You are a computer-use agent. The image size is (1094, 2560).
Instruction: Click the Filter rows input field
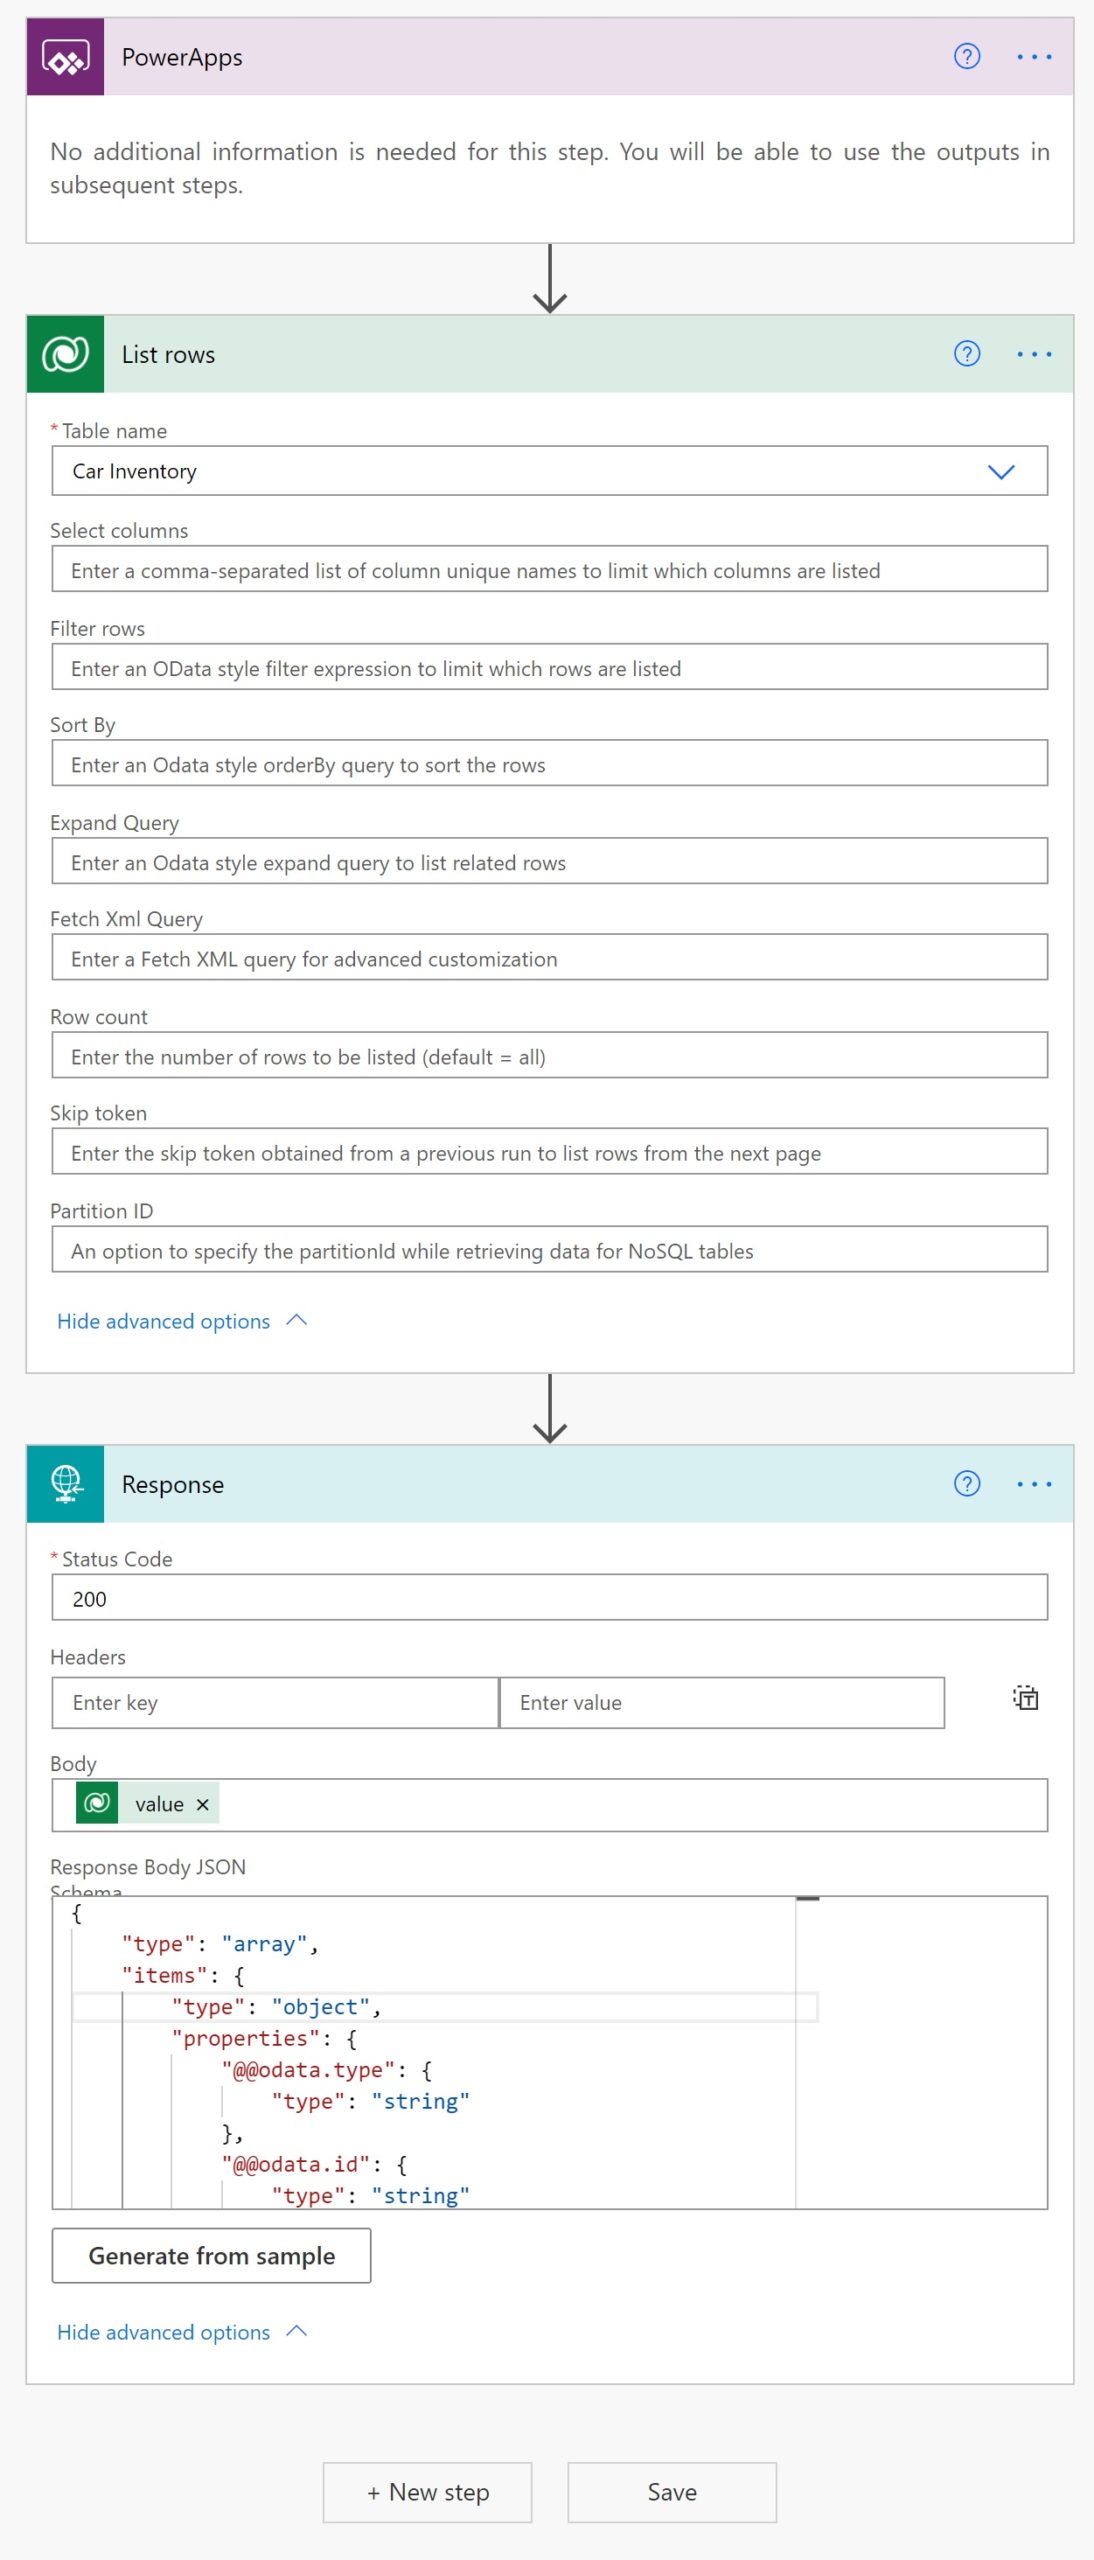[x=549, y=667]
